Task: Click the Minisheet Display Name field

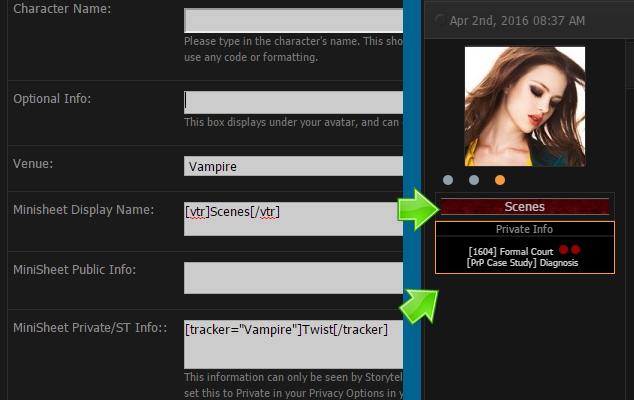Action: point(293,219)
